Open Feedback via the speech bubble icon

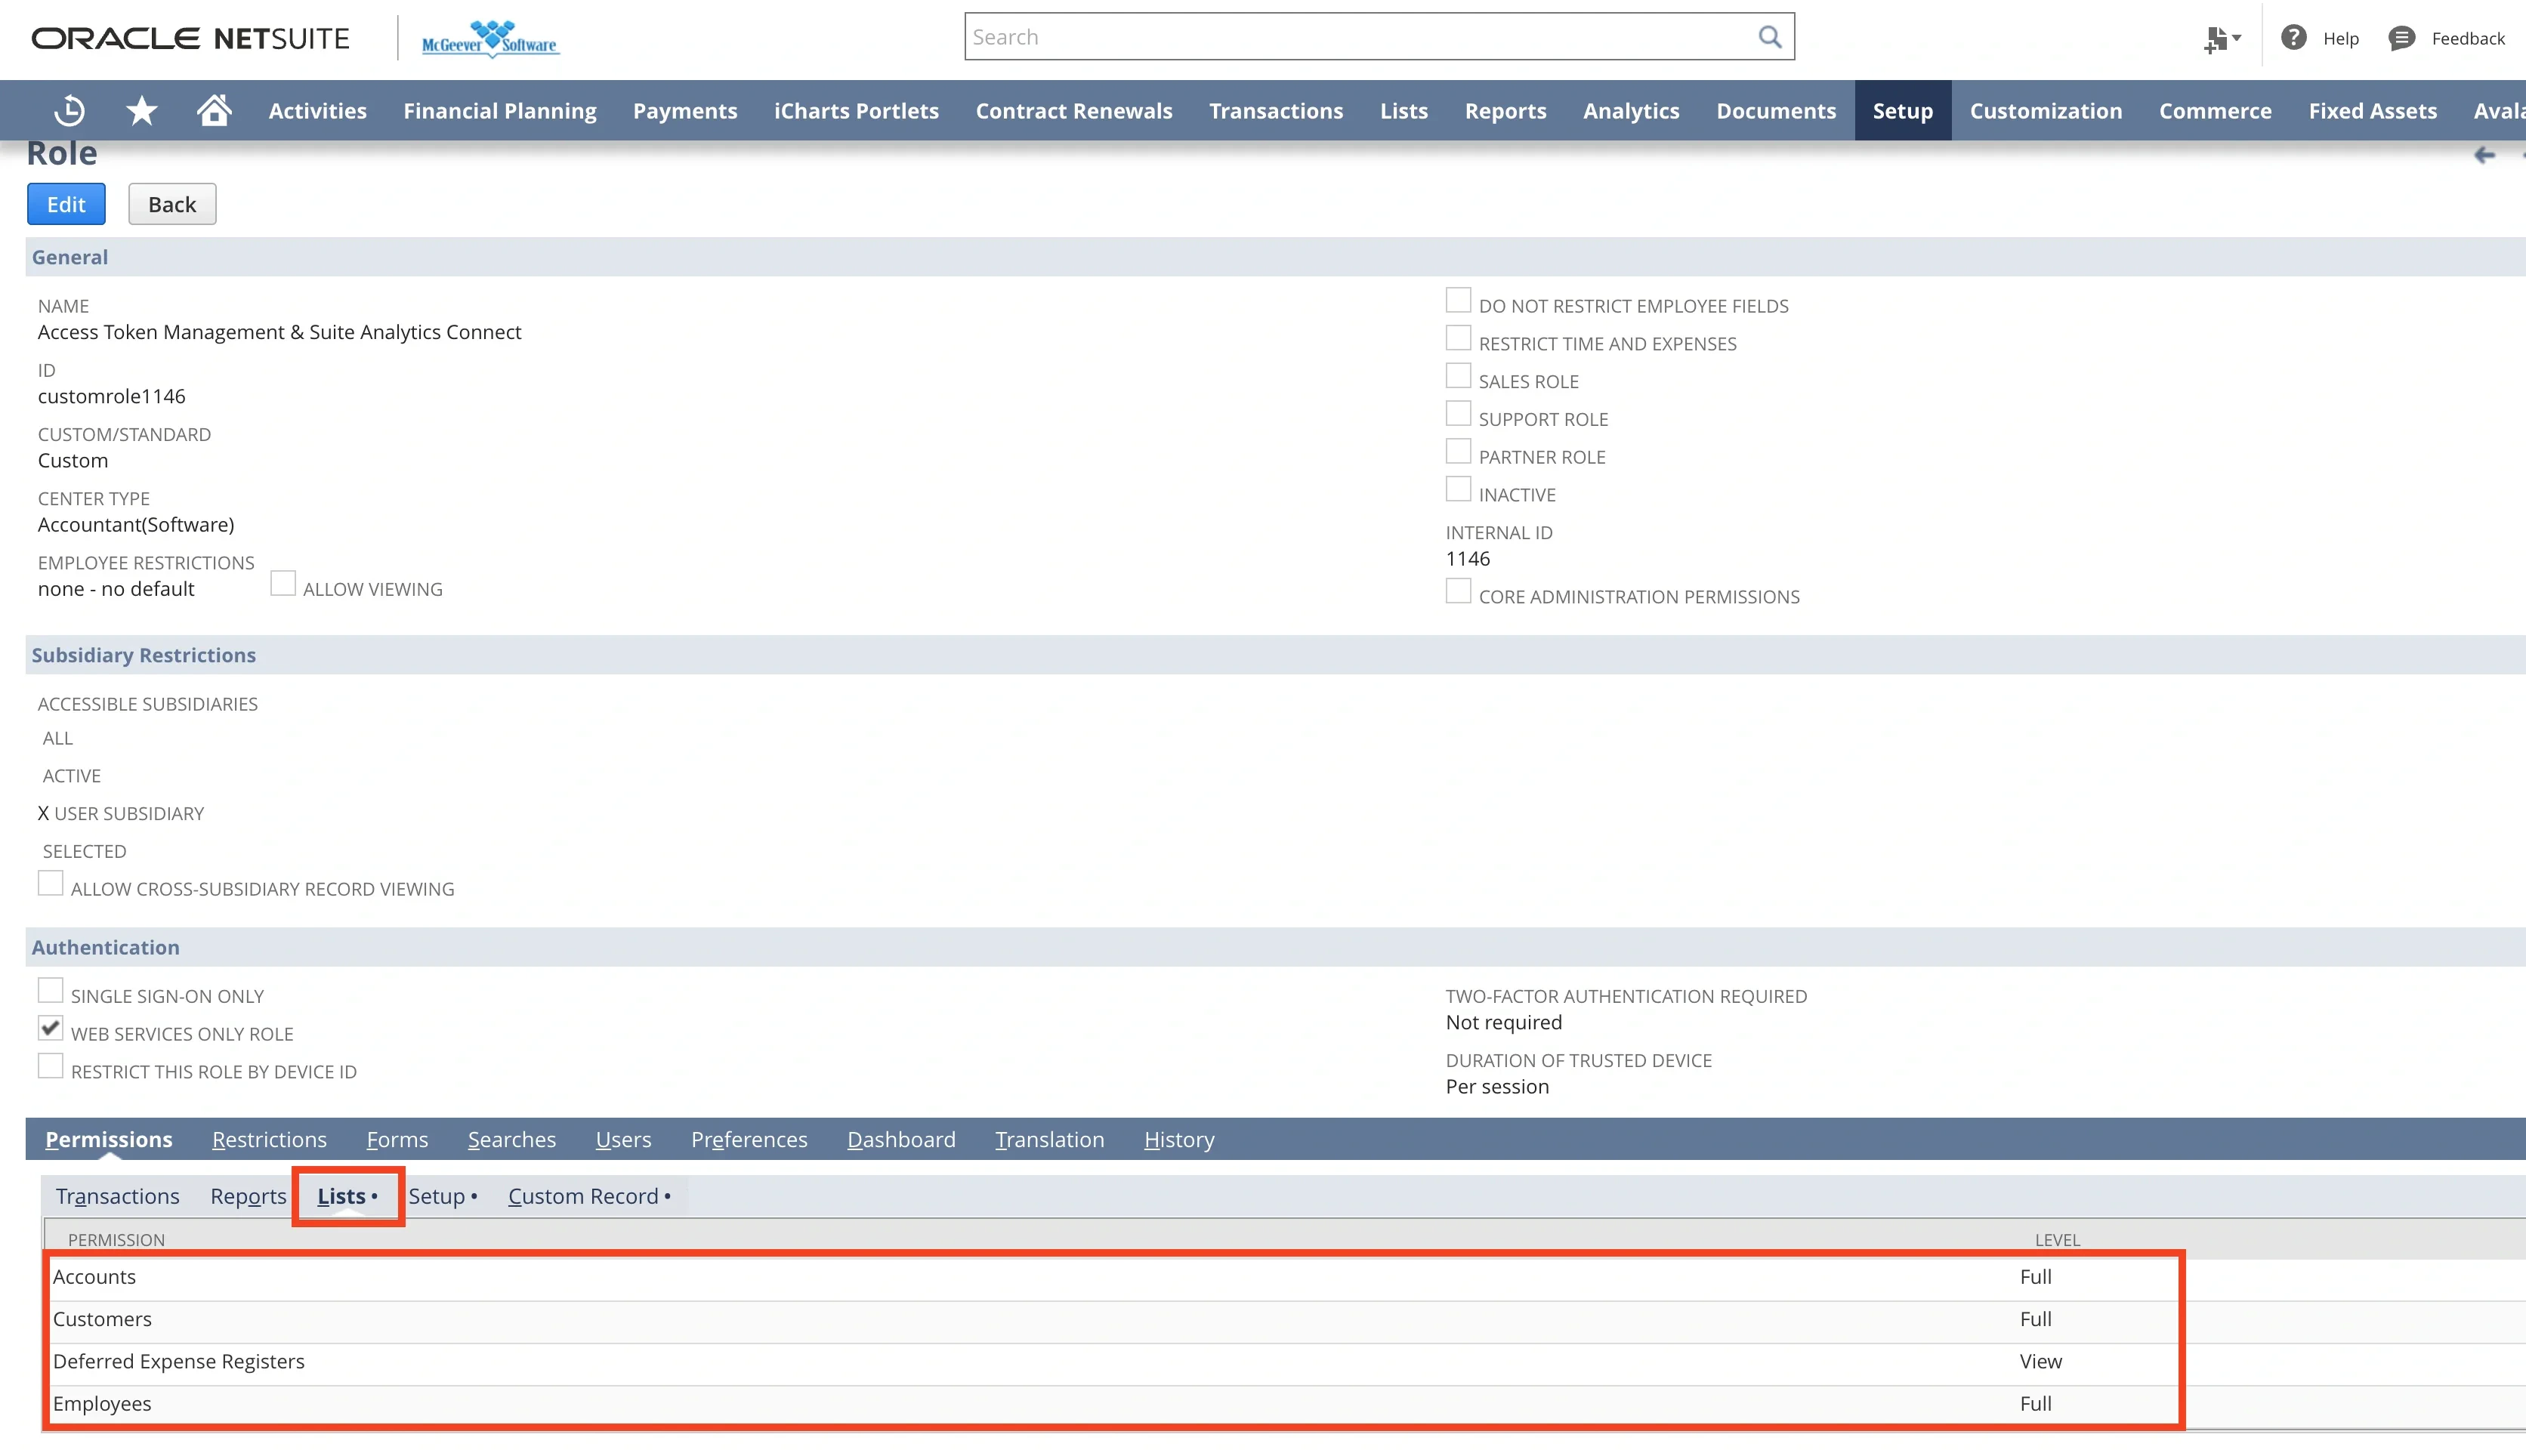(x=2403, y=38)
